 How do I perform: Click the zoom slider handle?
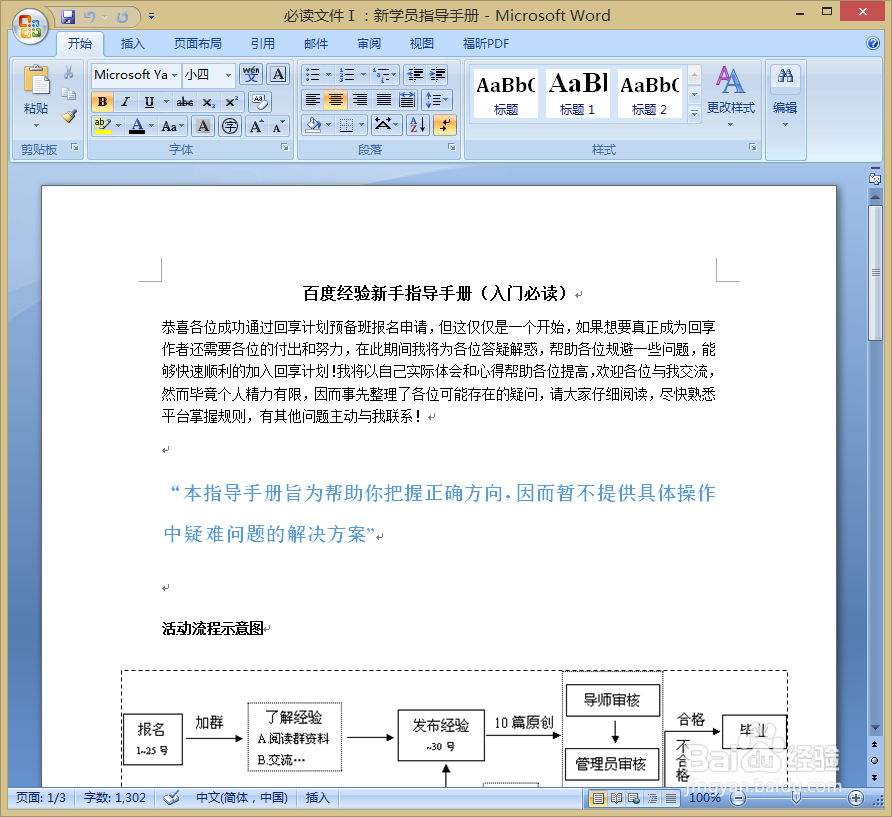point(796,798)
